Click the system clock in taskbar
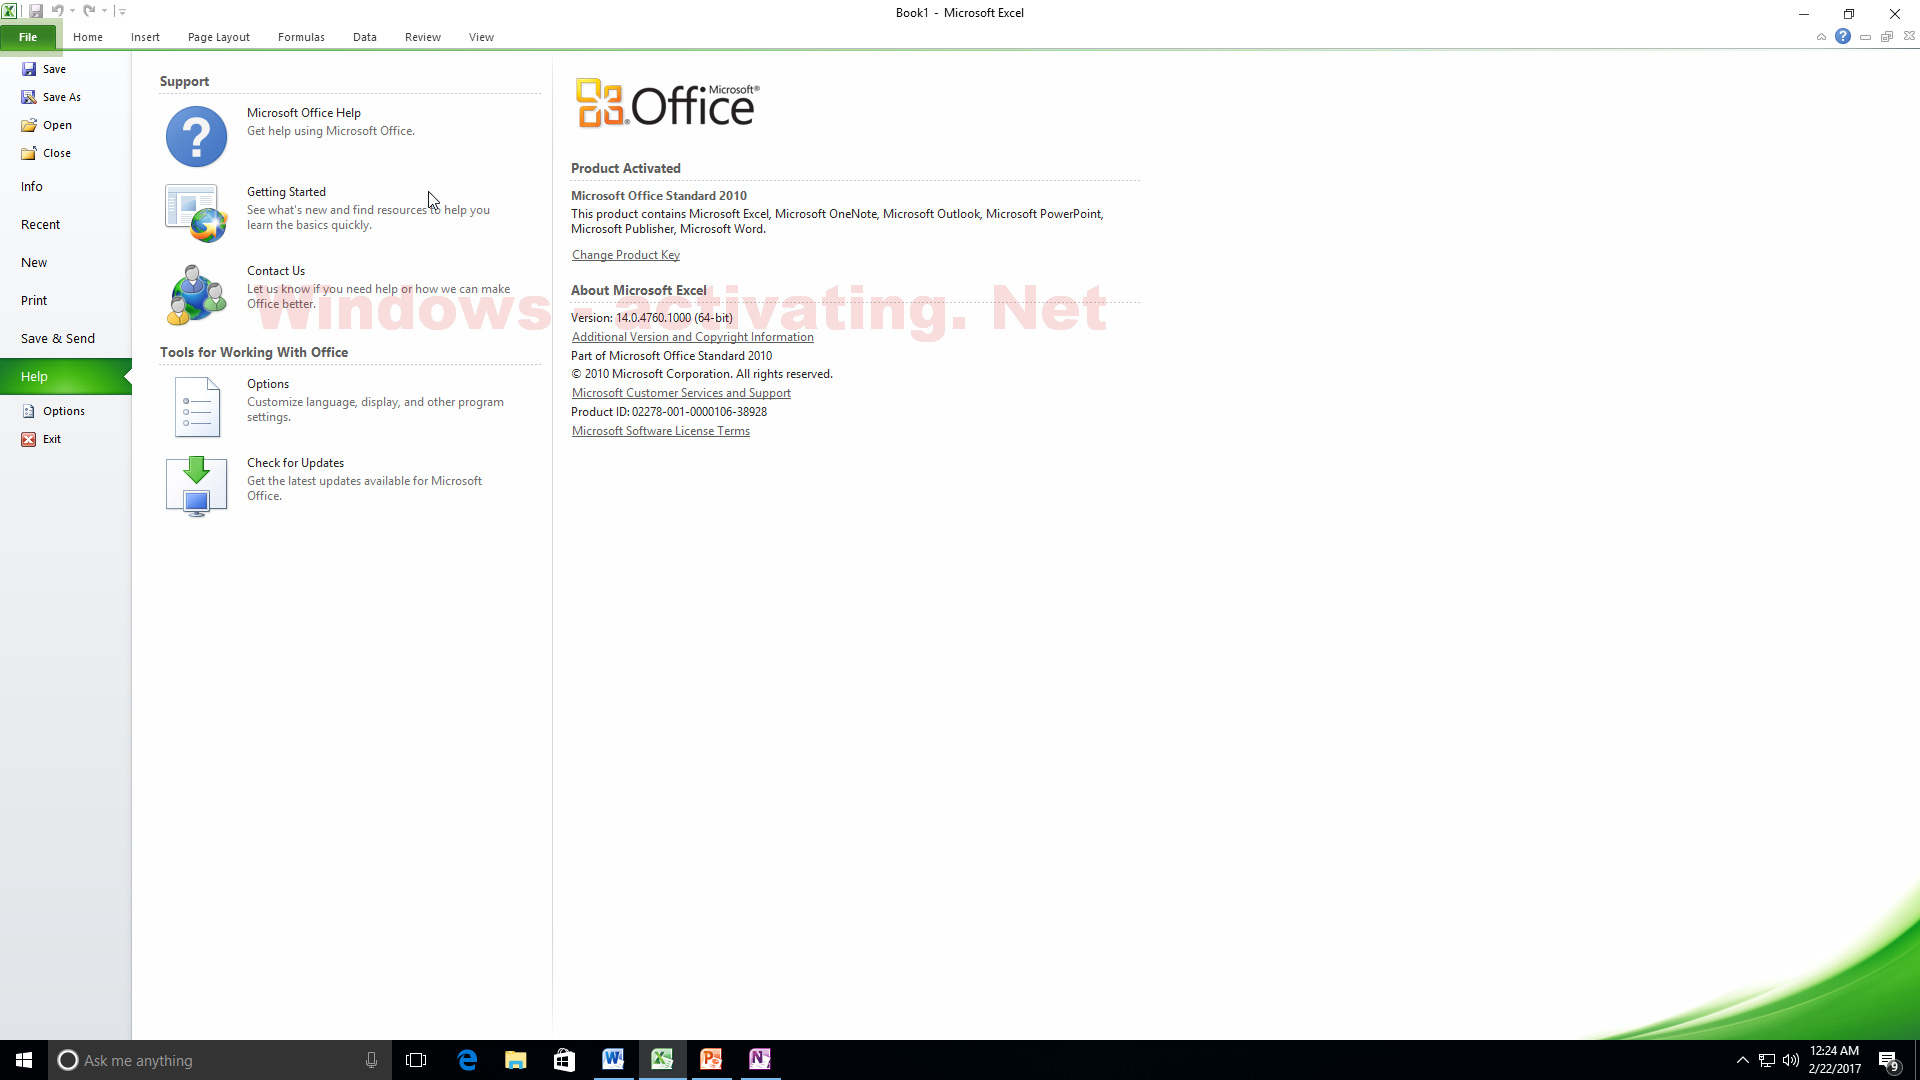 1837,1059
